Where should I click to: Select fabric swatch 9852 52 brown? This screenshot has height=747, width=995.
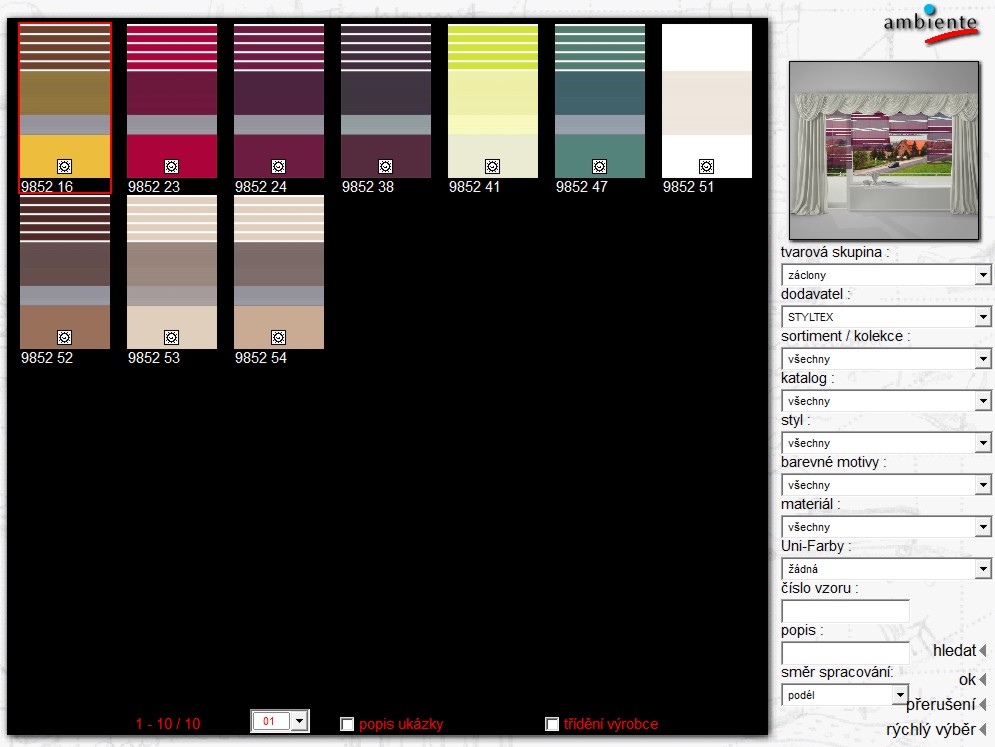(64, 272)
